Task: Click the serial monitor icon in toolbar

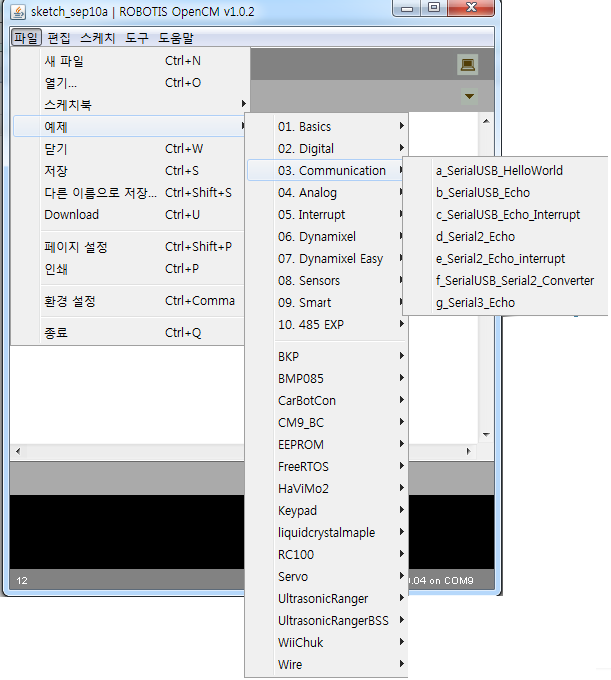Action: (466, 65)
